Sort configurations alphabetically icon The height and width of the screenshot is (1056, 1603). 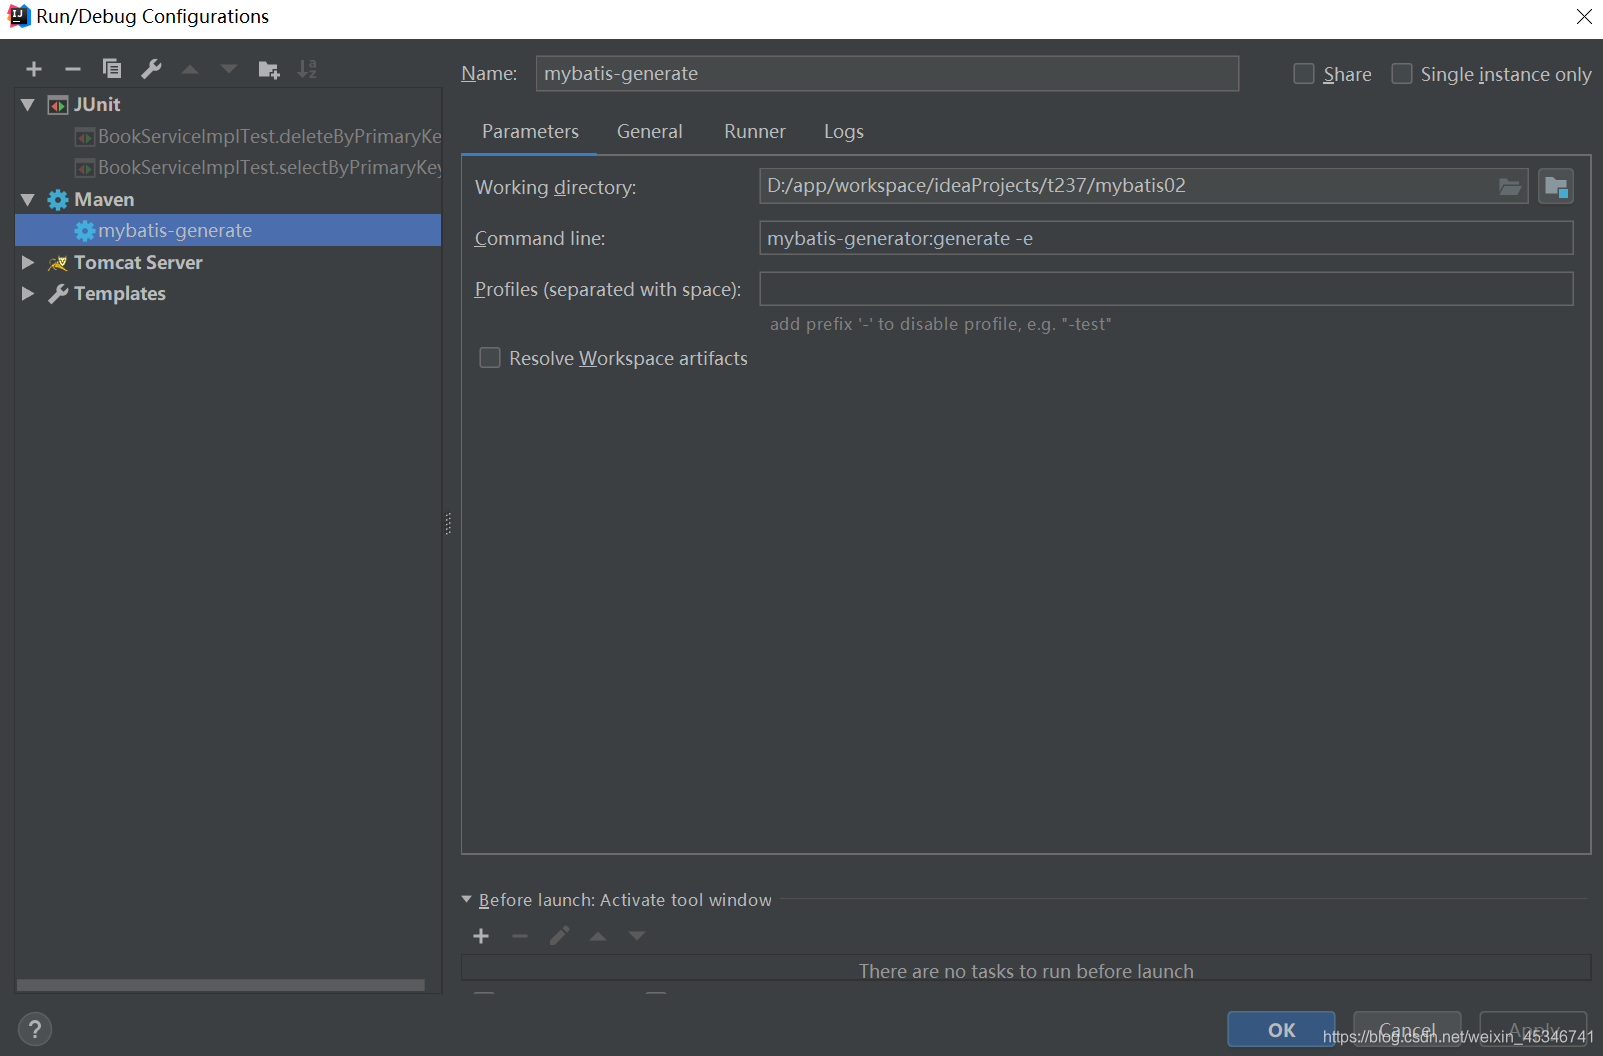pos(307,69)
